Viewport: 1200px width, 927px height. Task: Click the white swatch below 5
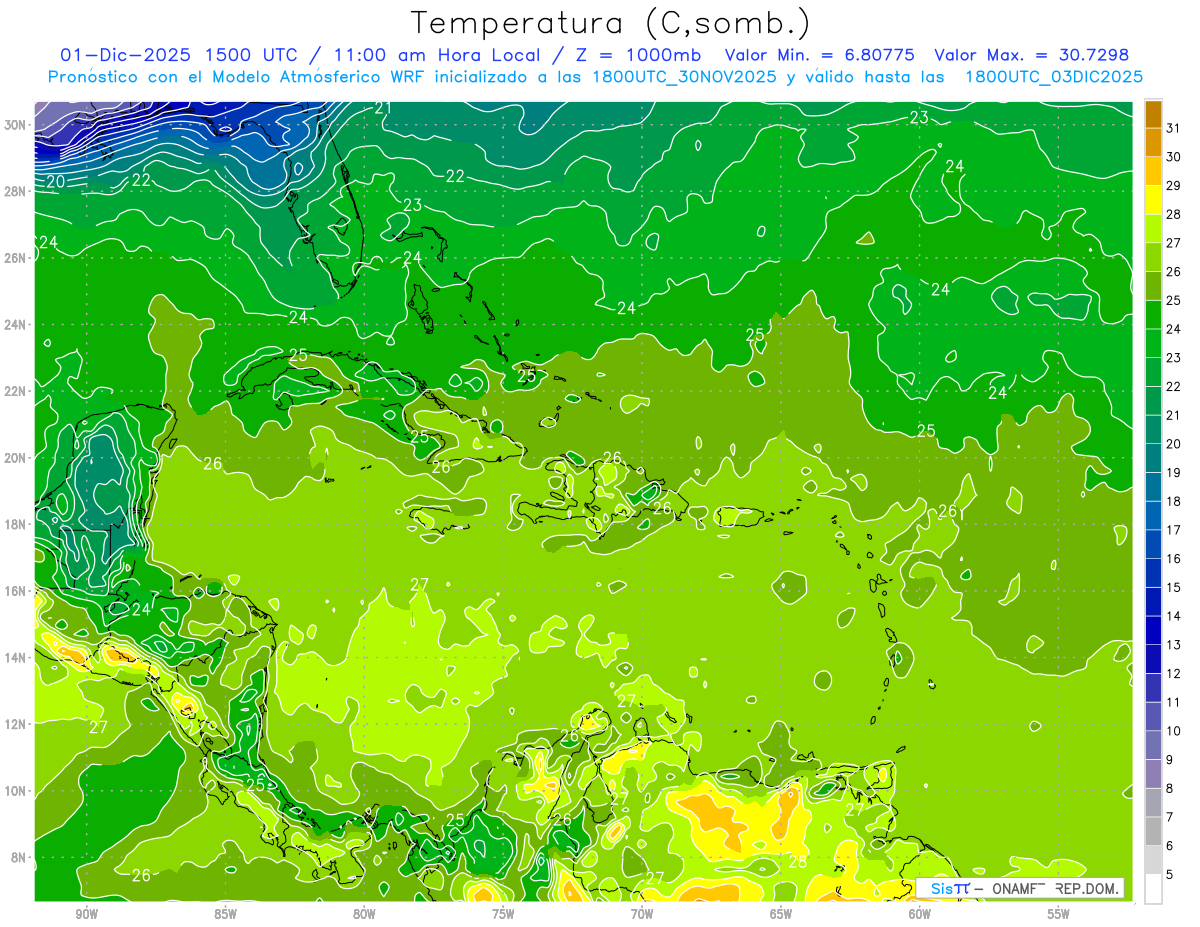[x=1154, y=889]
